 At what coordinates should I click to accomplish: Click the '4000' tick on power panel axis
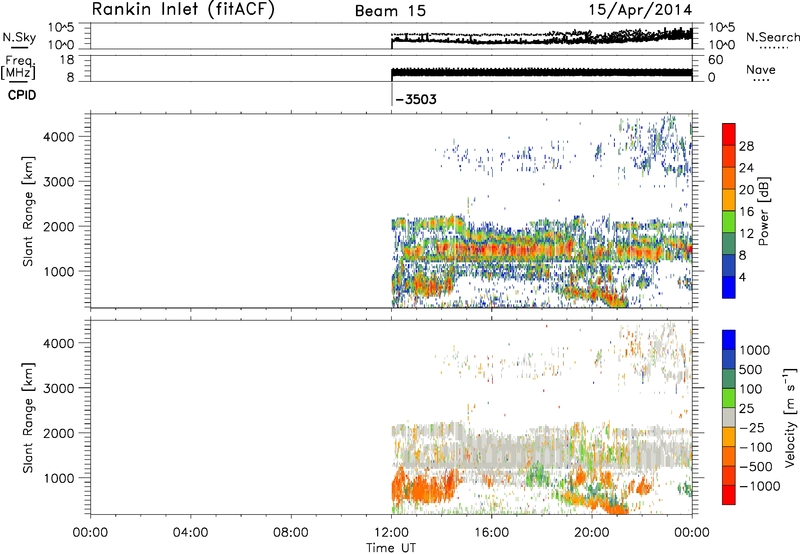59,137
